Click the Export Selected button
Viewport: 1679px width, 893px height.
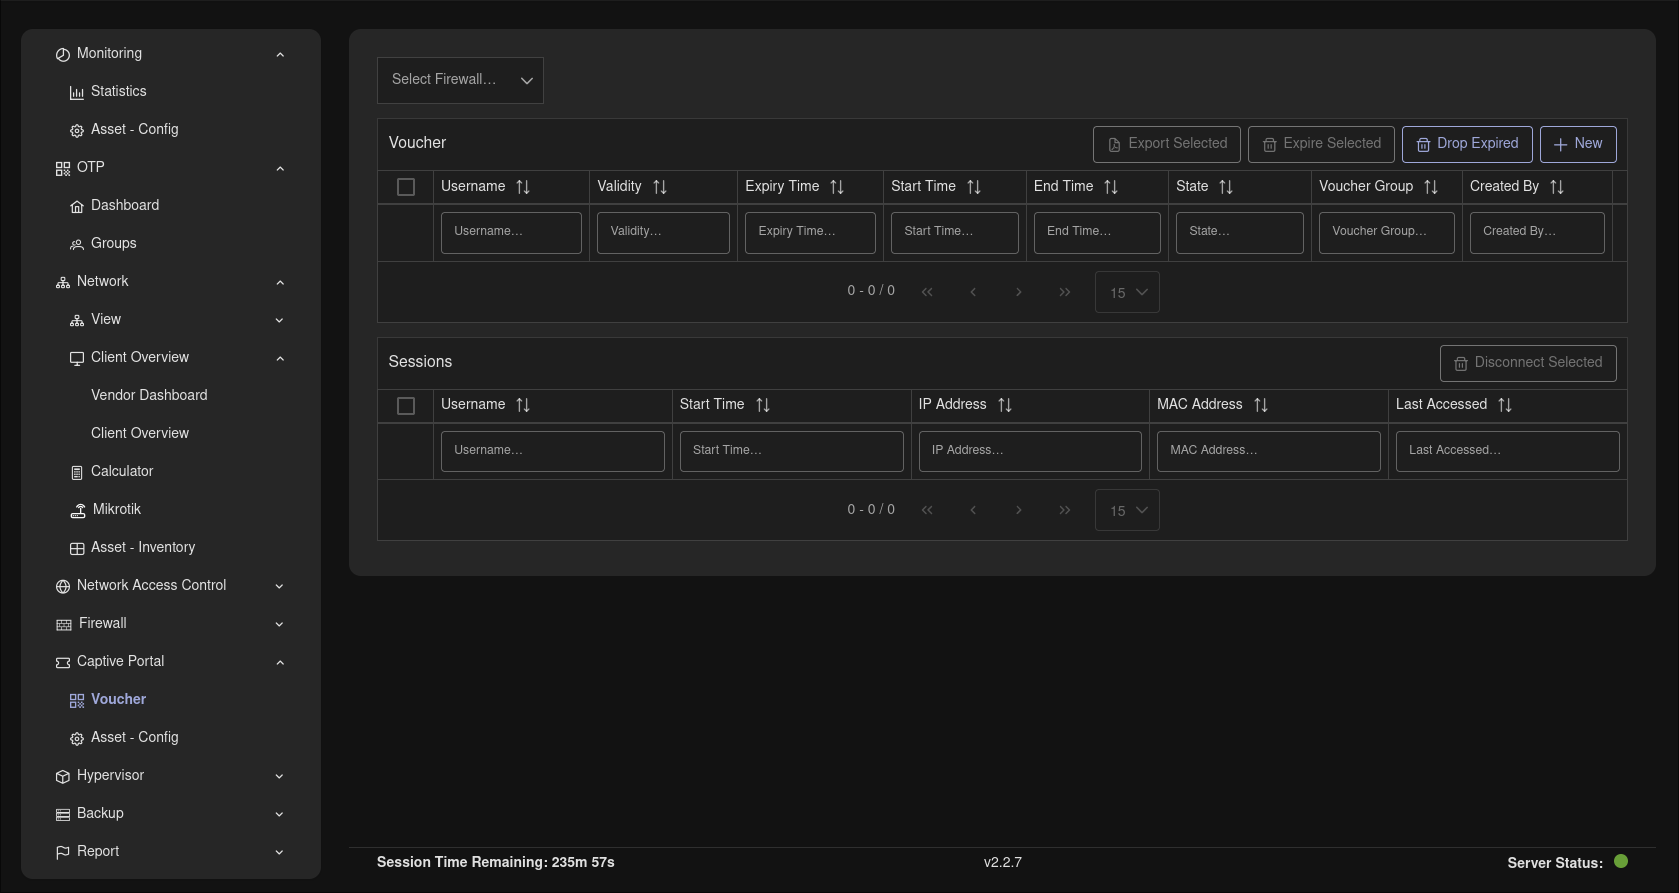click(x=1167, y=144)
